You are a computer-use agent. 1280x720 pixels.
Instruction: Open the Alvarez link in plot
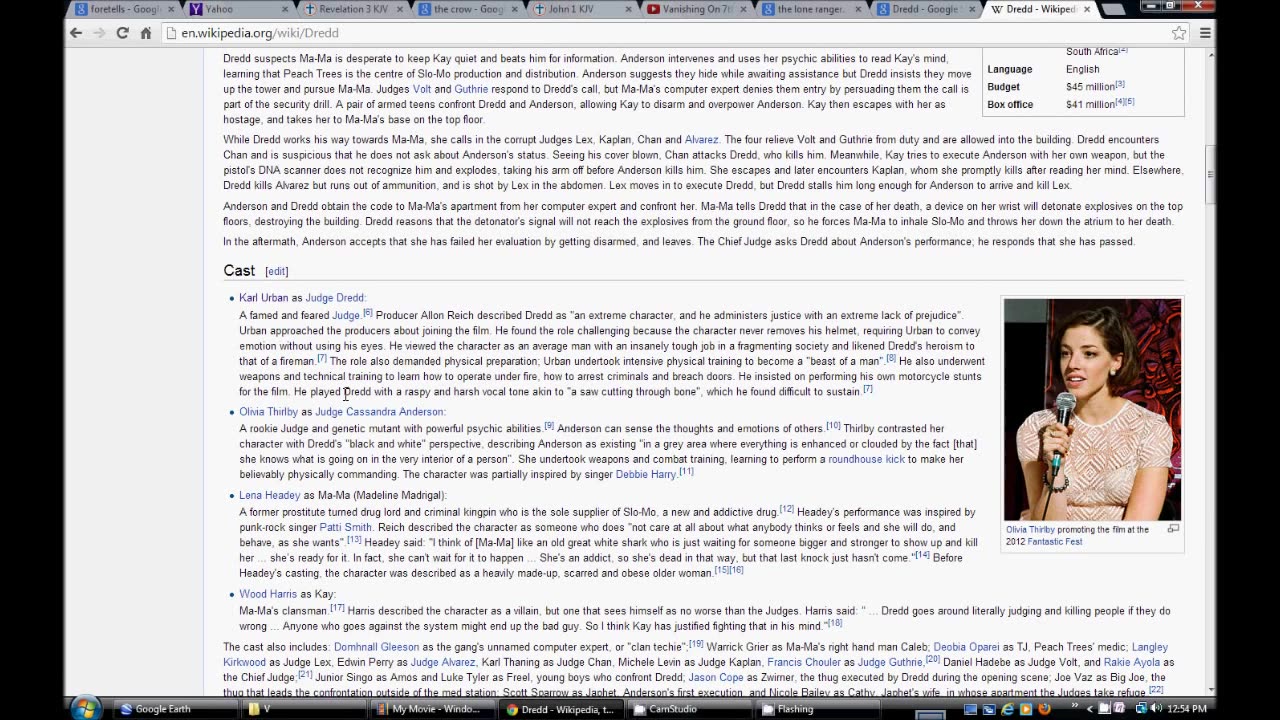pyautogui.click(x=701, y=140)
